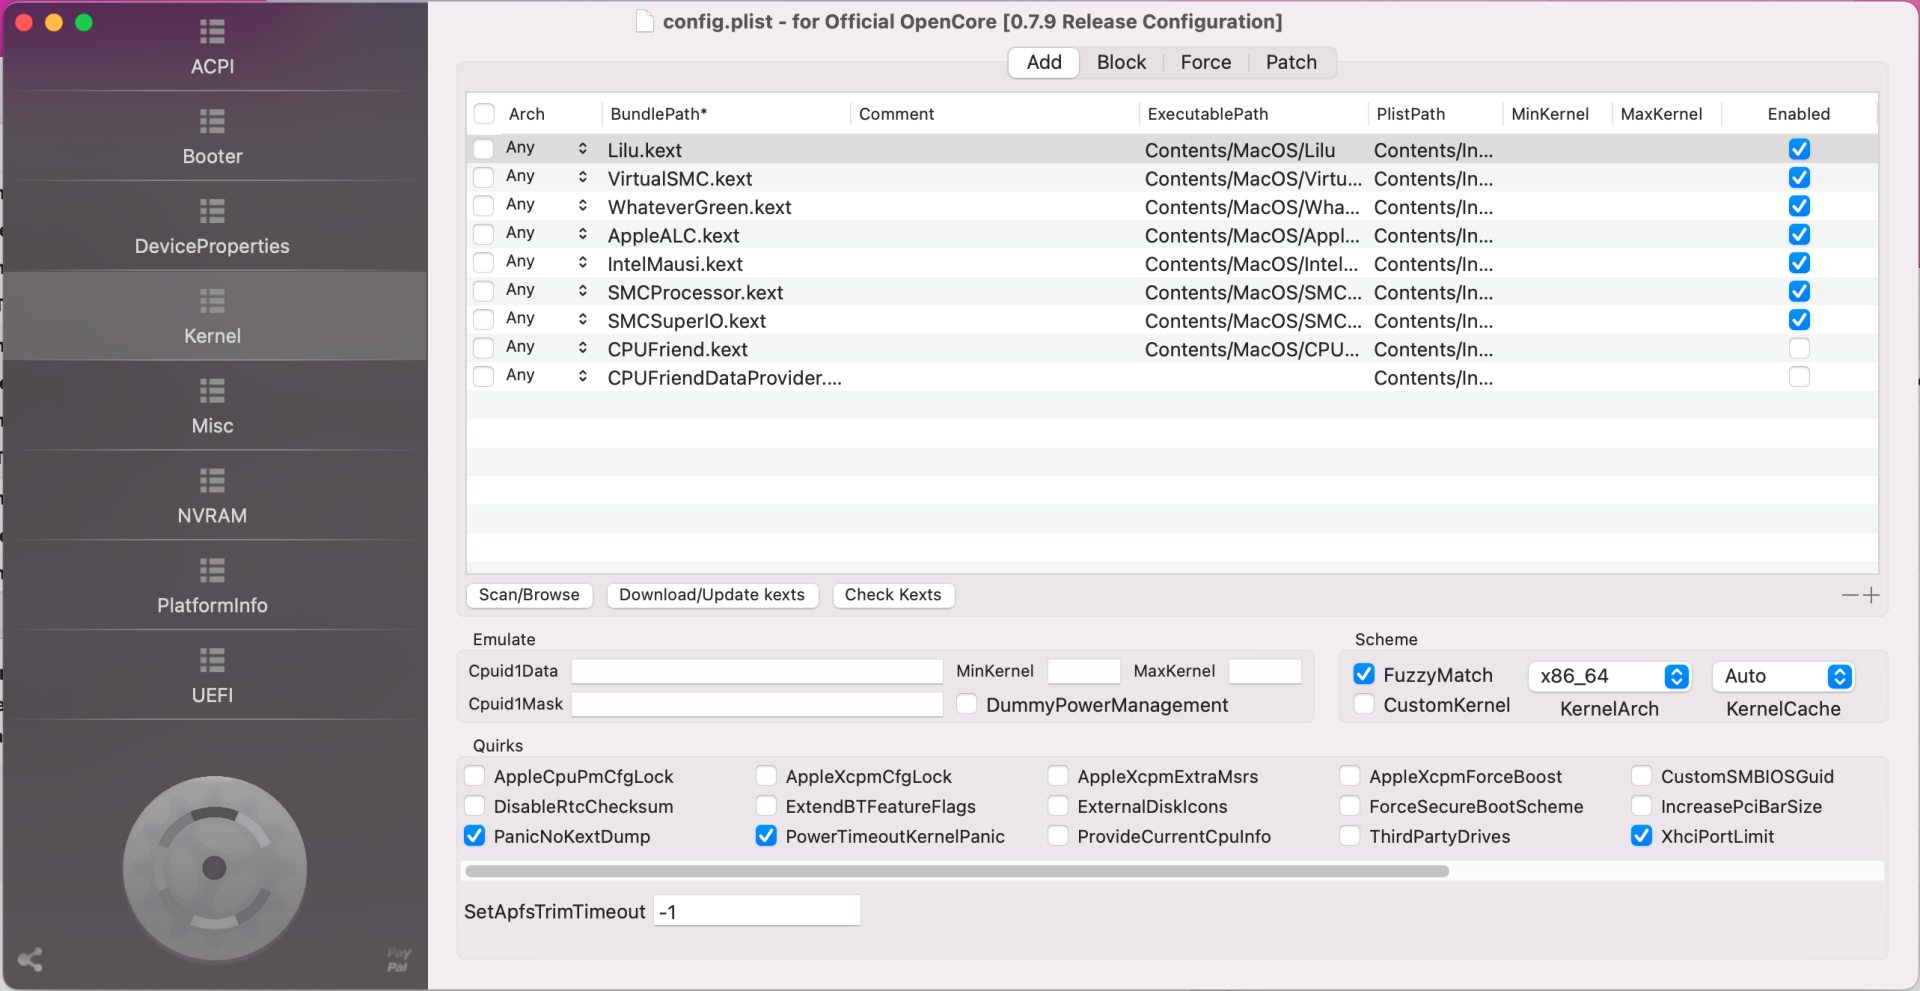The image size is (1920, 991).
Task: Enable the ThirdPartyDrives quirk
Action: point(1350,836)
